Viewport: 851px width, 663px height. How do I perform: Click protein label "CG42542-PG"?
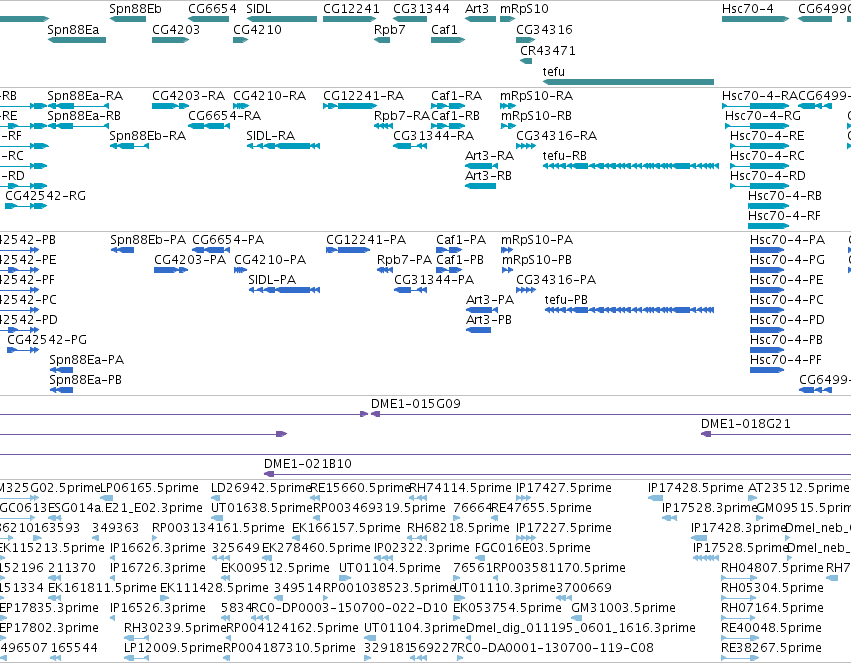pyautogui.click(x=47, y=341)
